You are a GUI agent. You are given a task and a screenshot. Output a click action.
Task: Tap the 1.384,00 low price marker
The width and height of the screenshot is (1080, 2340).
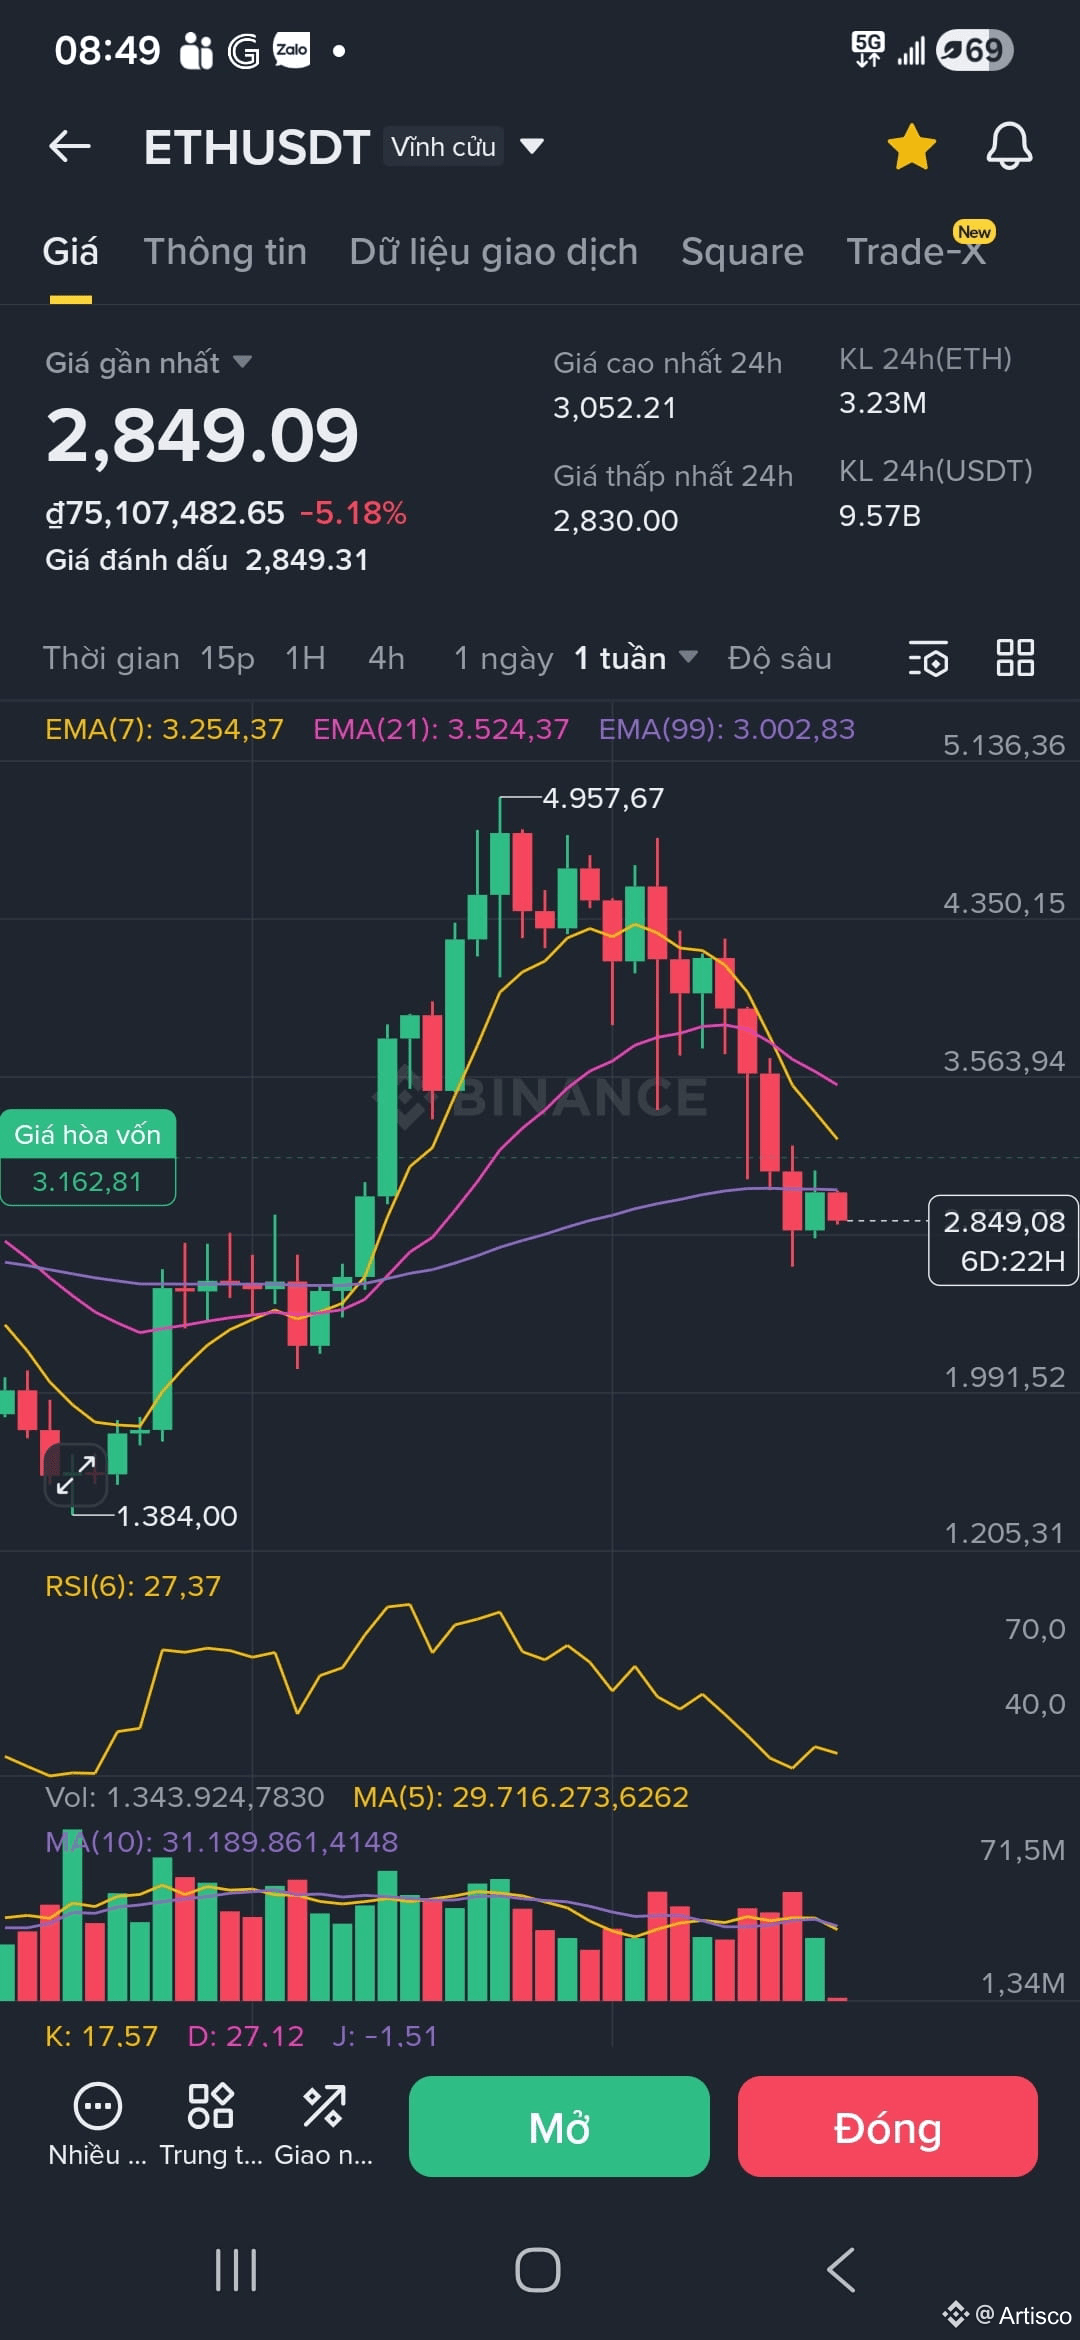(x=177, y=1516)
